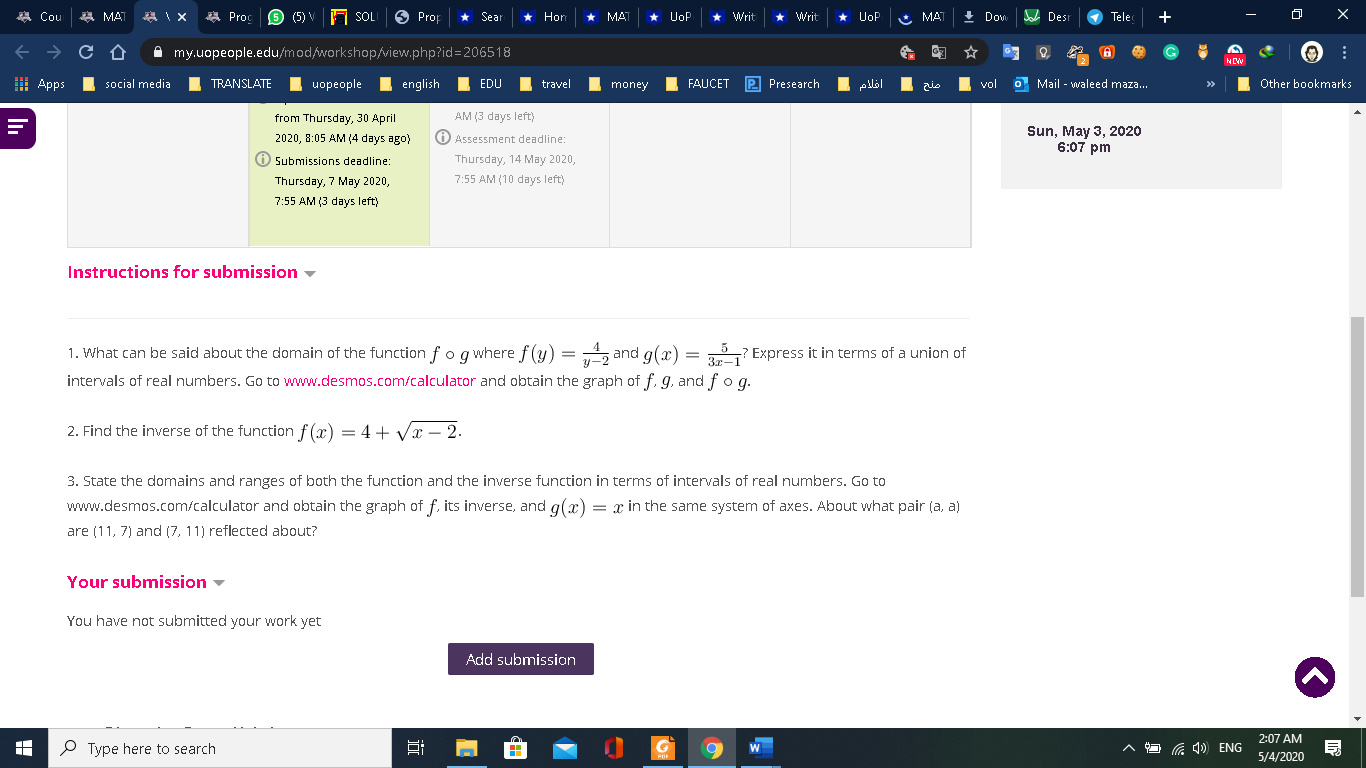This screenshot has width=1366, height=768.
Task: Toggle the extension with the NEW badge
Action: [x=1234, y=50]
